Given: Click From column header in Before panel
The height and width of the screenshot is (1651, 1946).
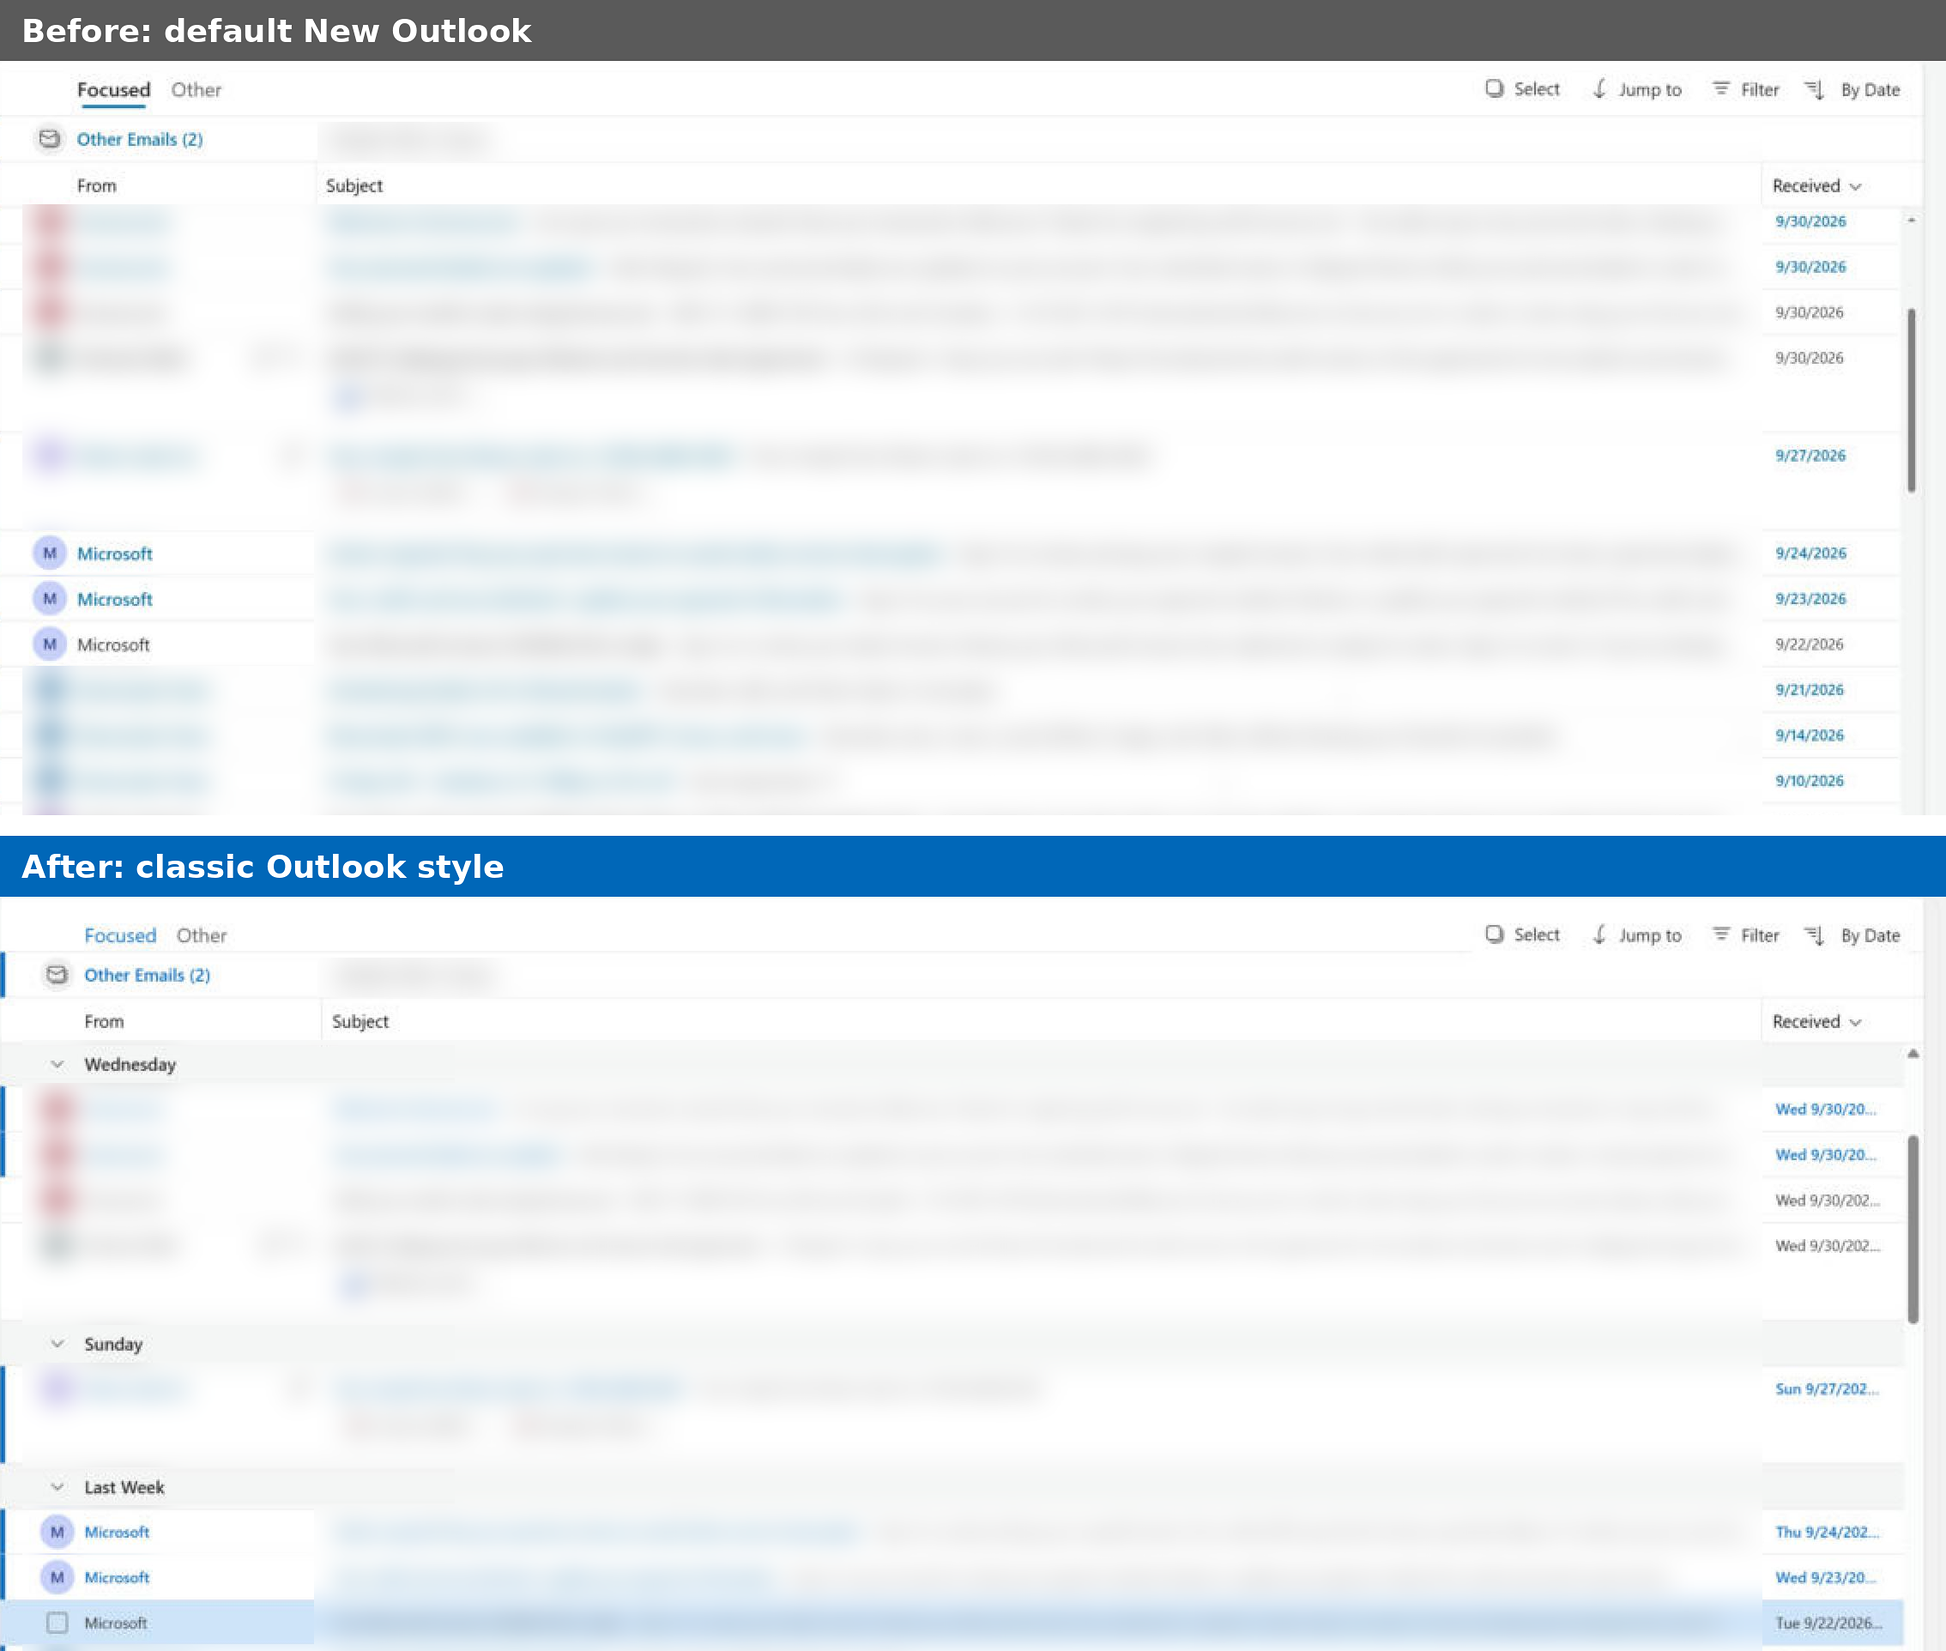Looking at the screenshot, I should pos(97,186).
